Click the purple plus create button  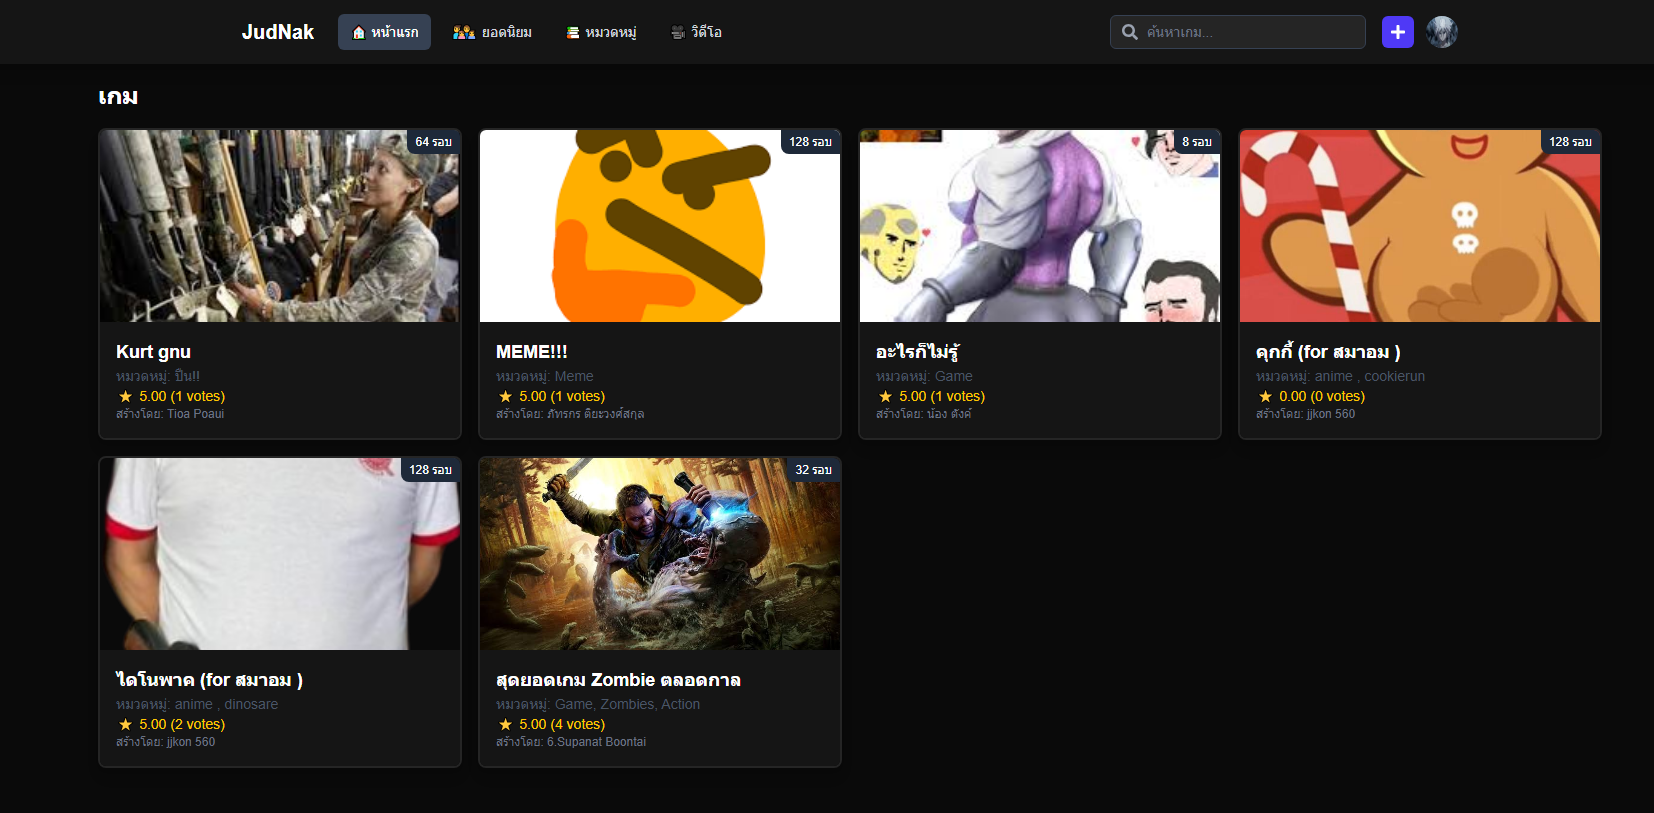pos(1397,32)
